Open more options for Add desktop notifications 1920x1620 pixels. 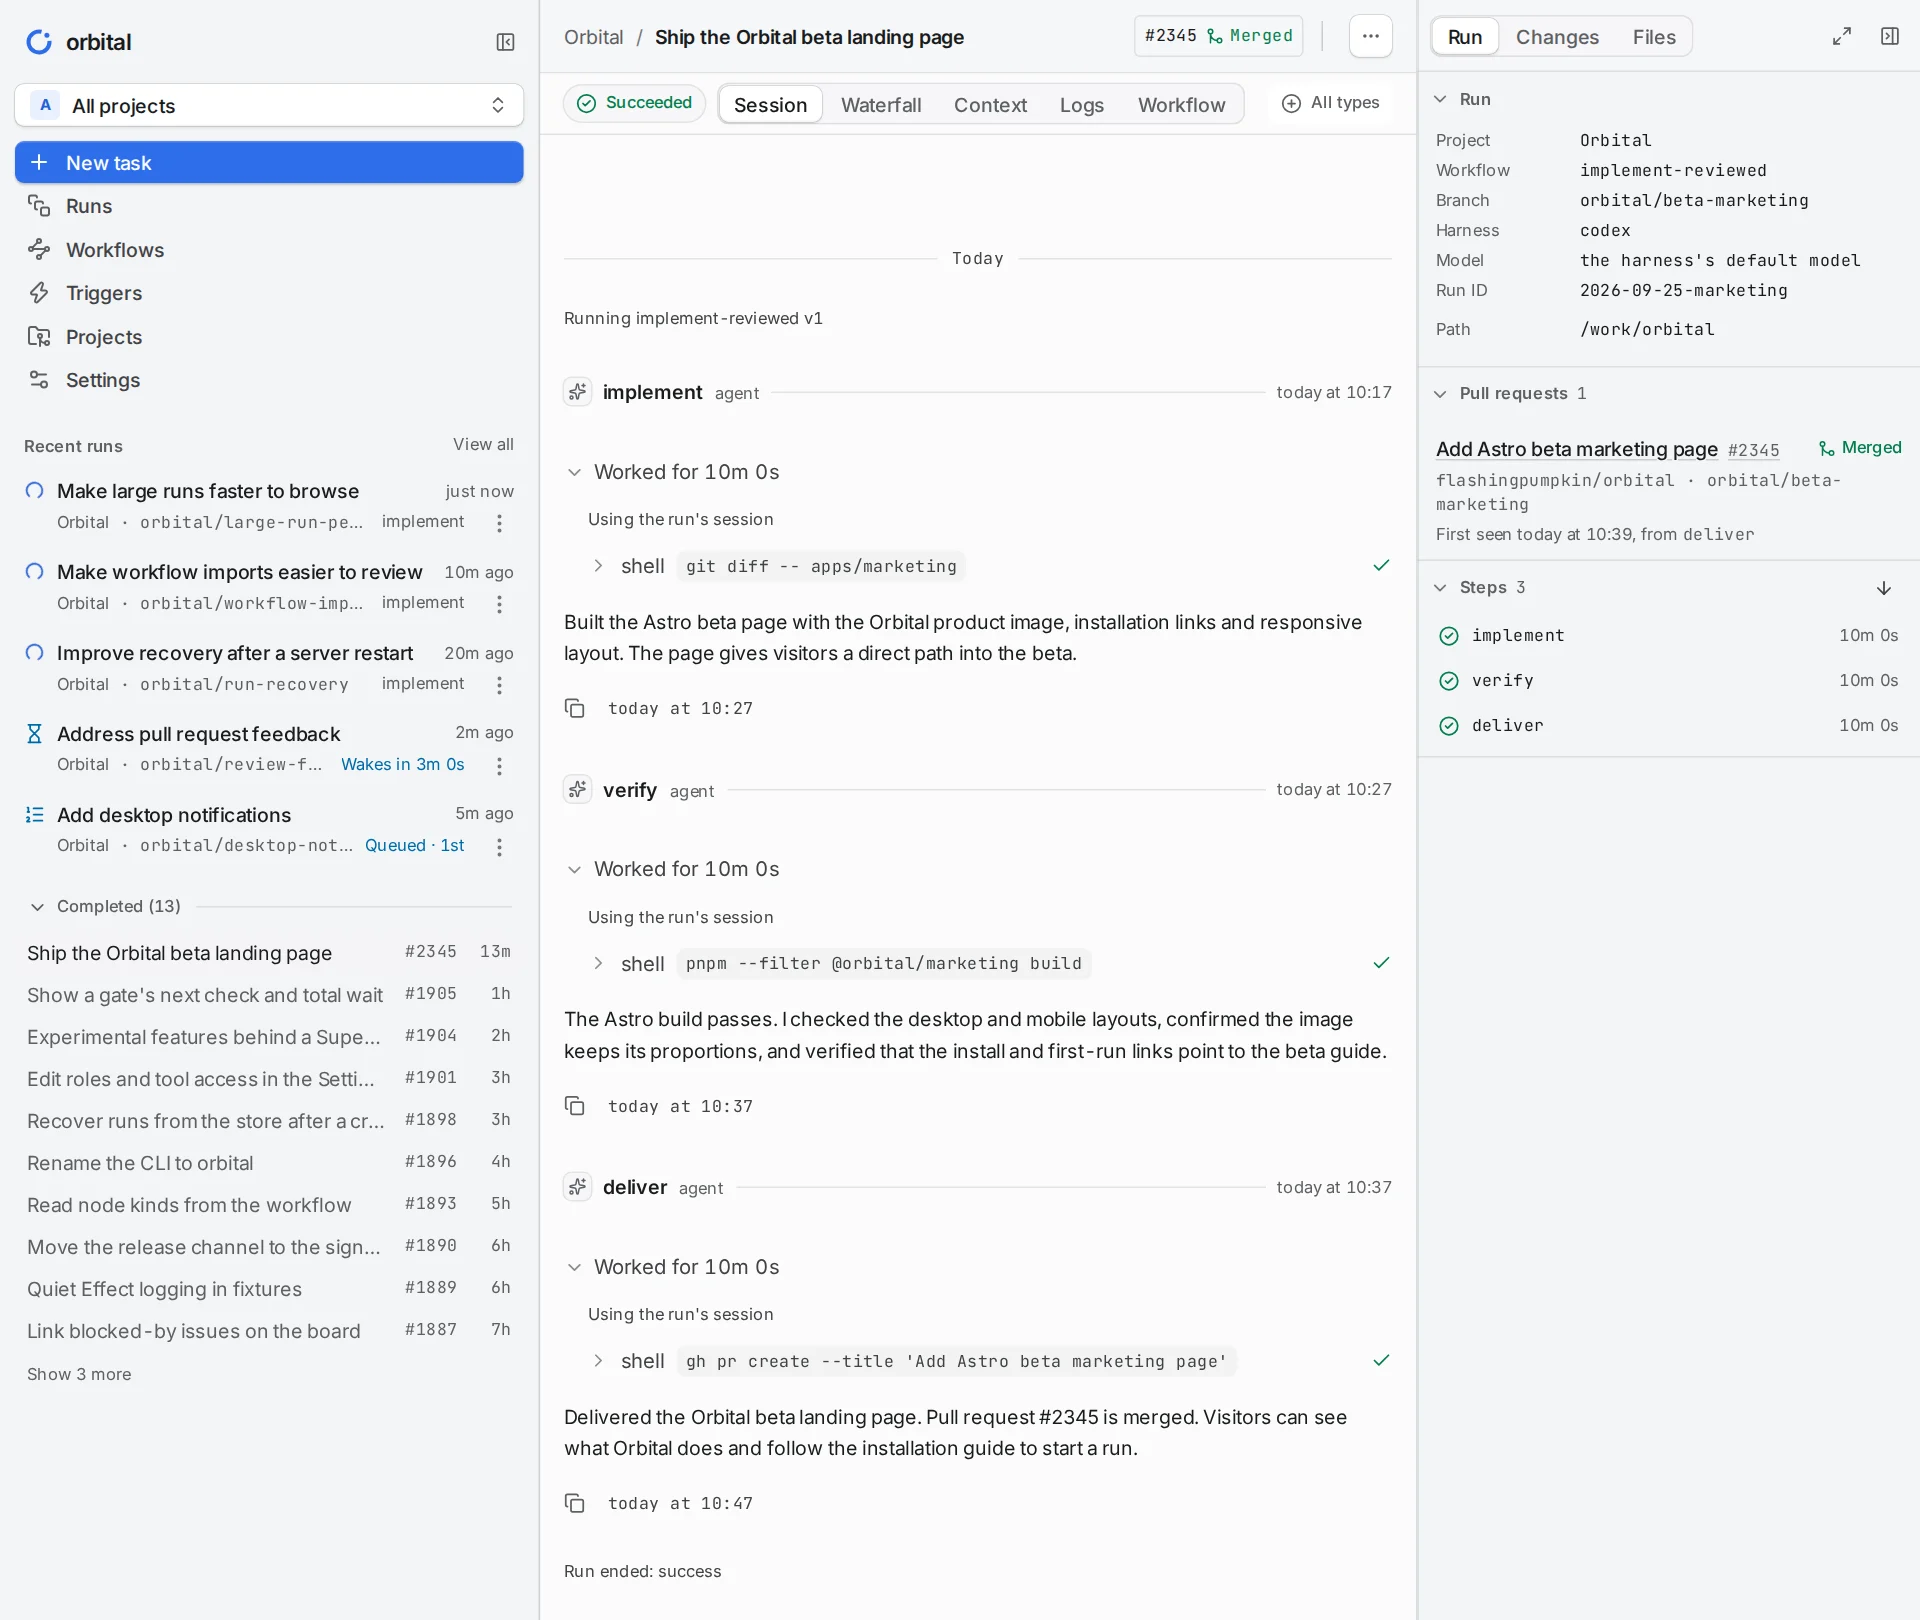(x=499, y=846)
